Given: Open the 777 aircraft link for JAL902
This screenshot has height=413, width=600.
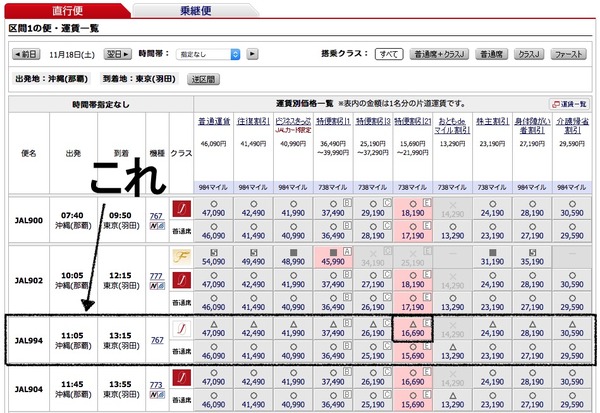Looking at the screenshot, I should tap(156, 276).
